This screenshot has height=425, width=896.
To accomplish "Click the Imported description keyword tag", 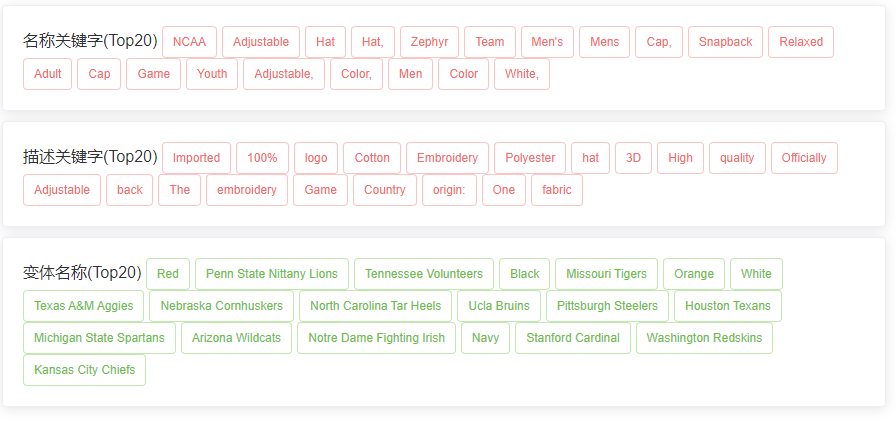I will pos(196,158).
